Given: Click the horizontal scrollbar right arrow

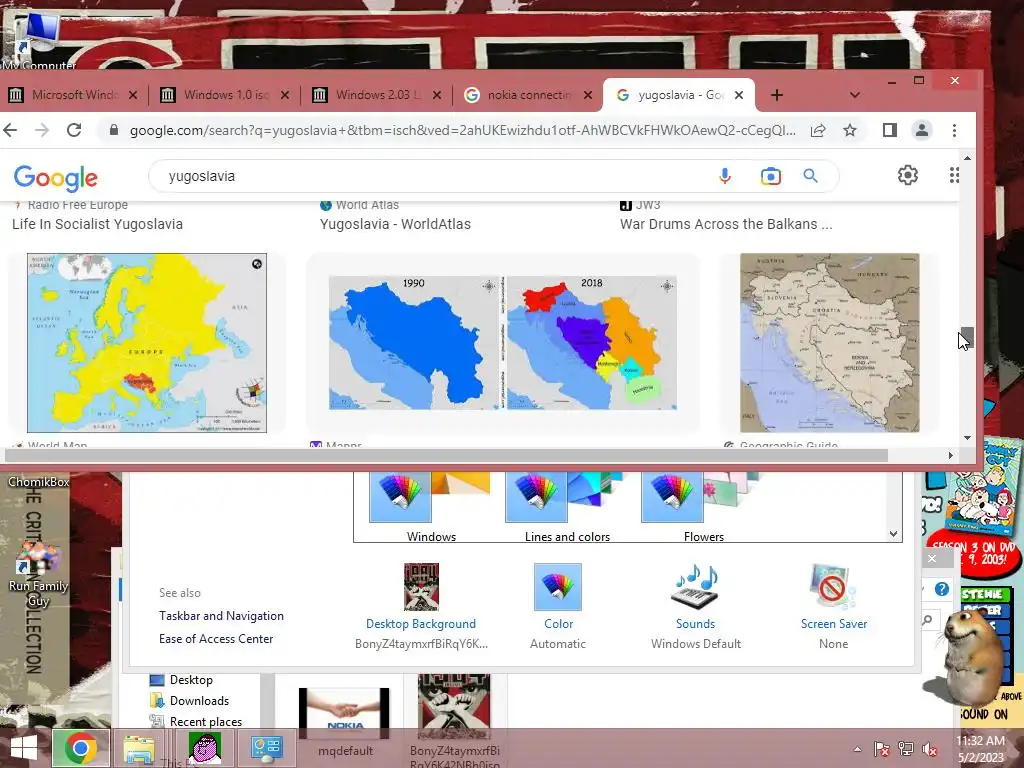Looking at the screenshot, I should coord(950,455).
